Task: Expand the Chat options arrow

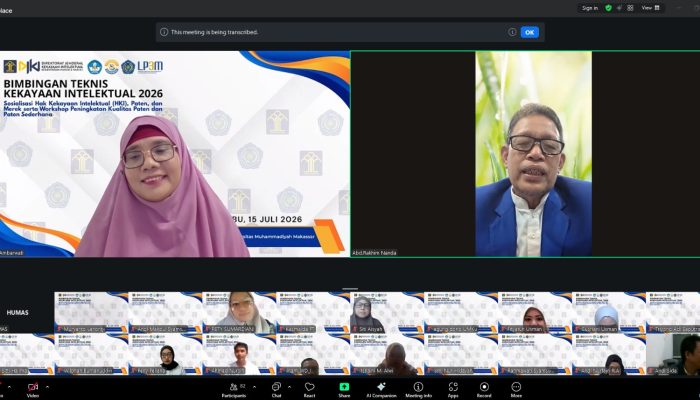Action: [x=289, y=387]
